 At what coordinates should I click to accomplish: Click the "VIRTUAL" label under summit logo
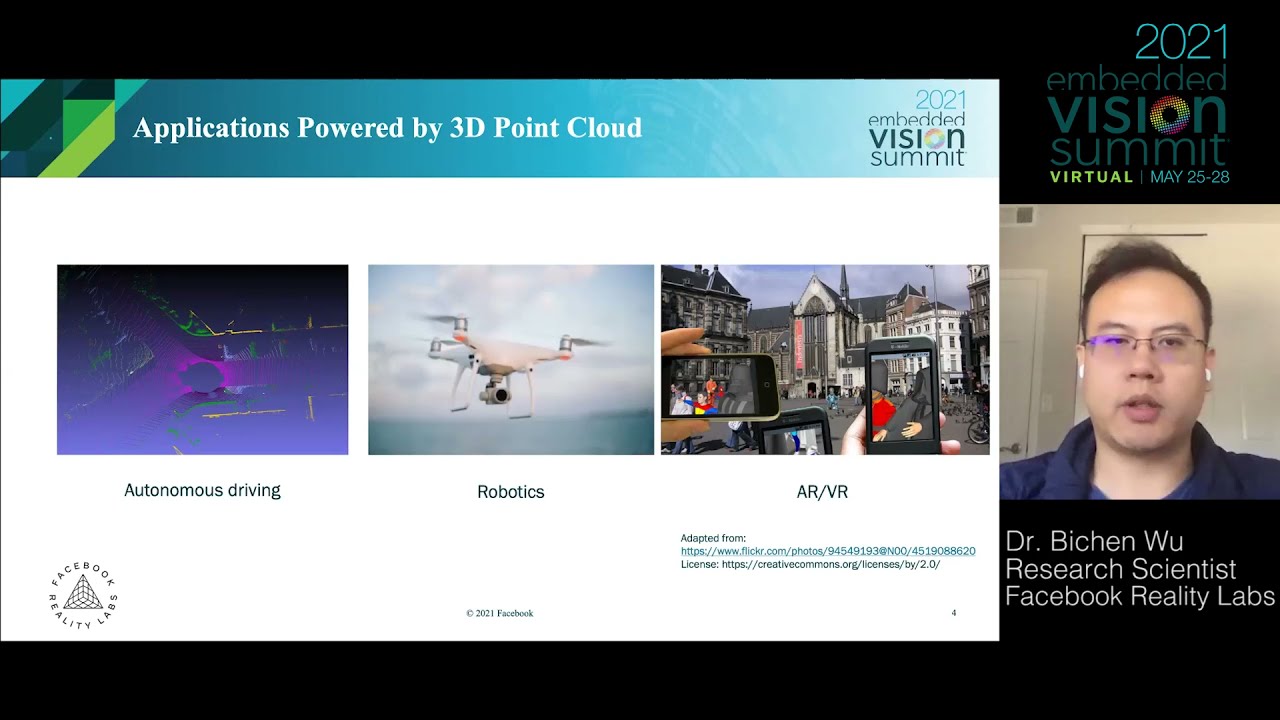point(1091,177)
